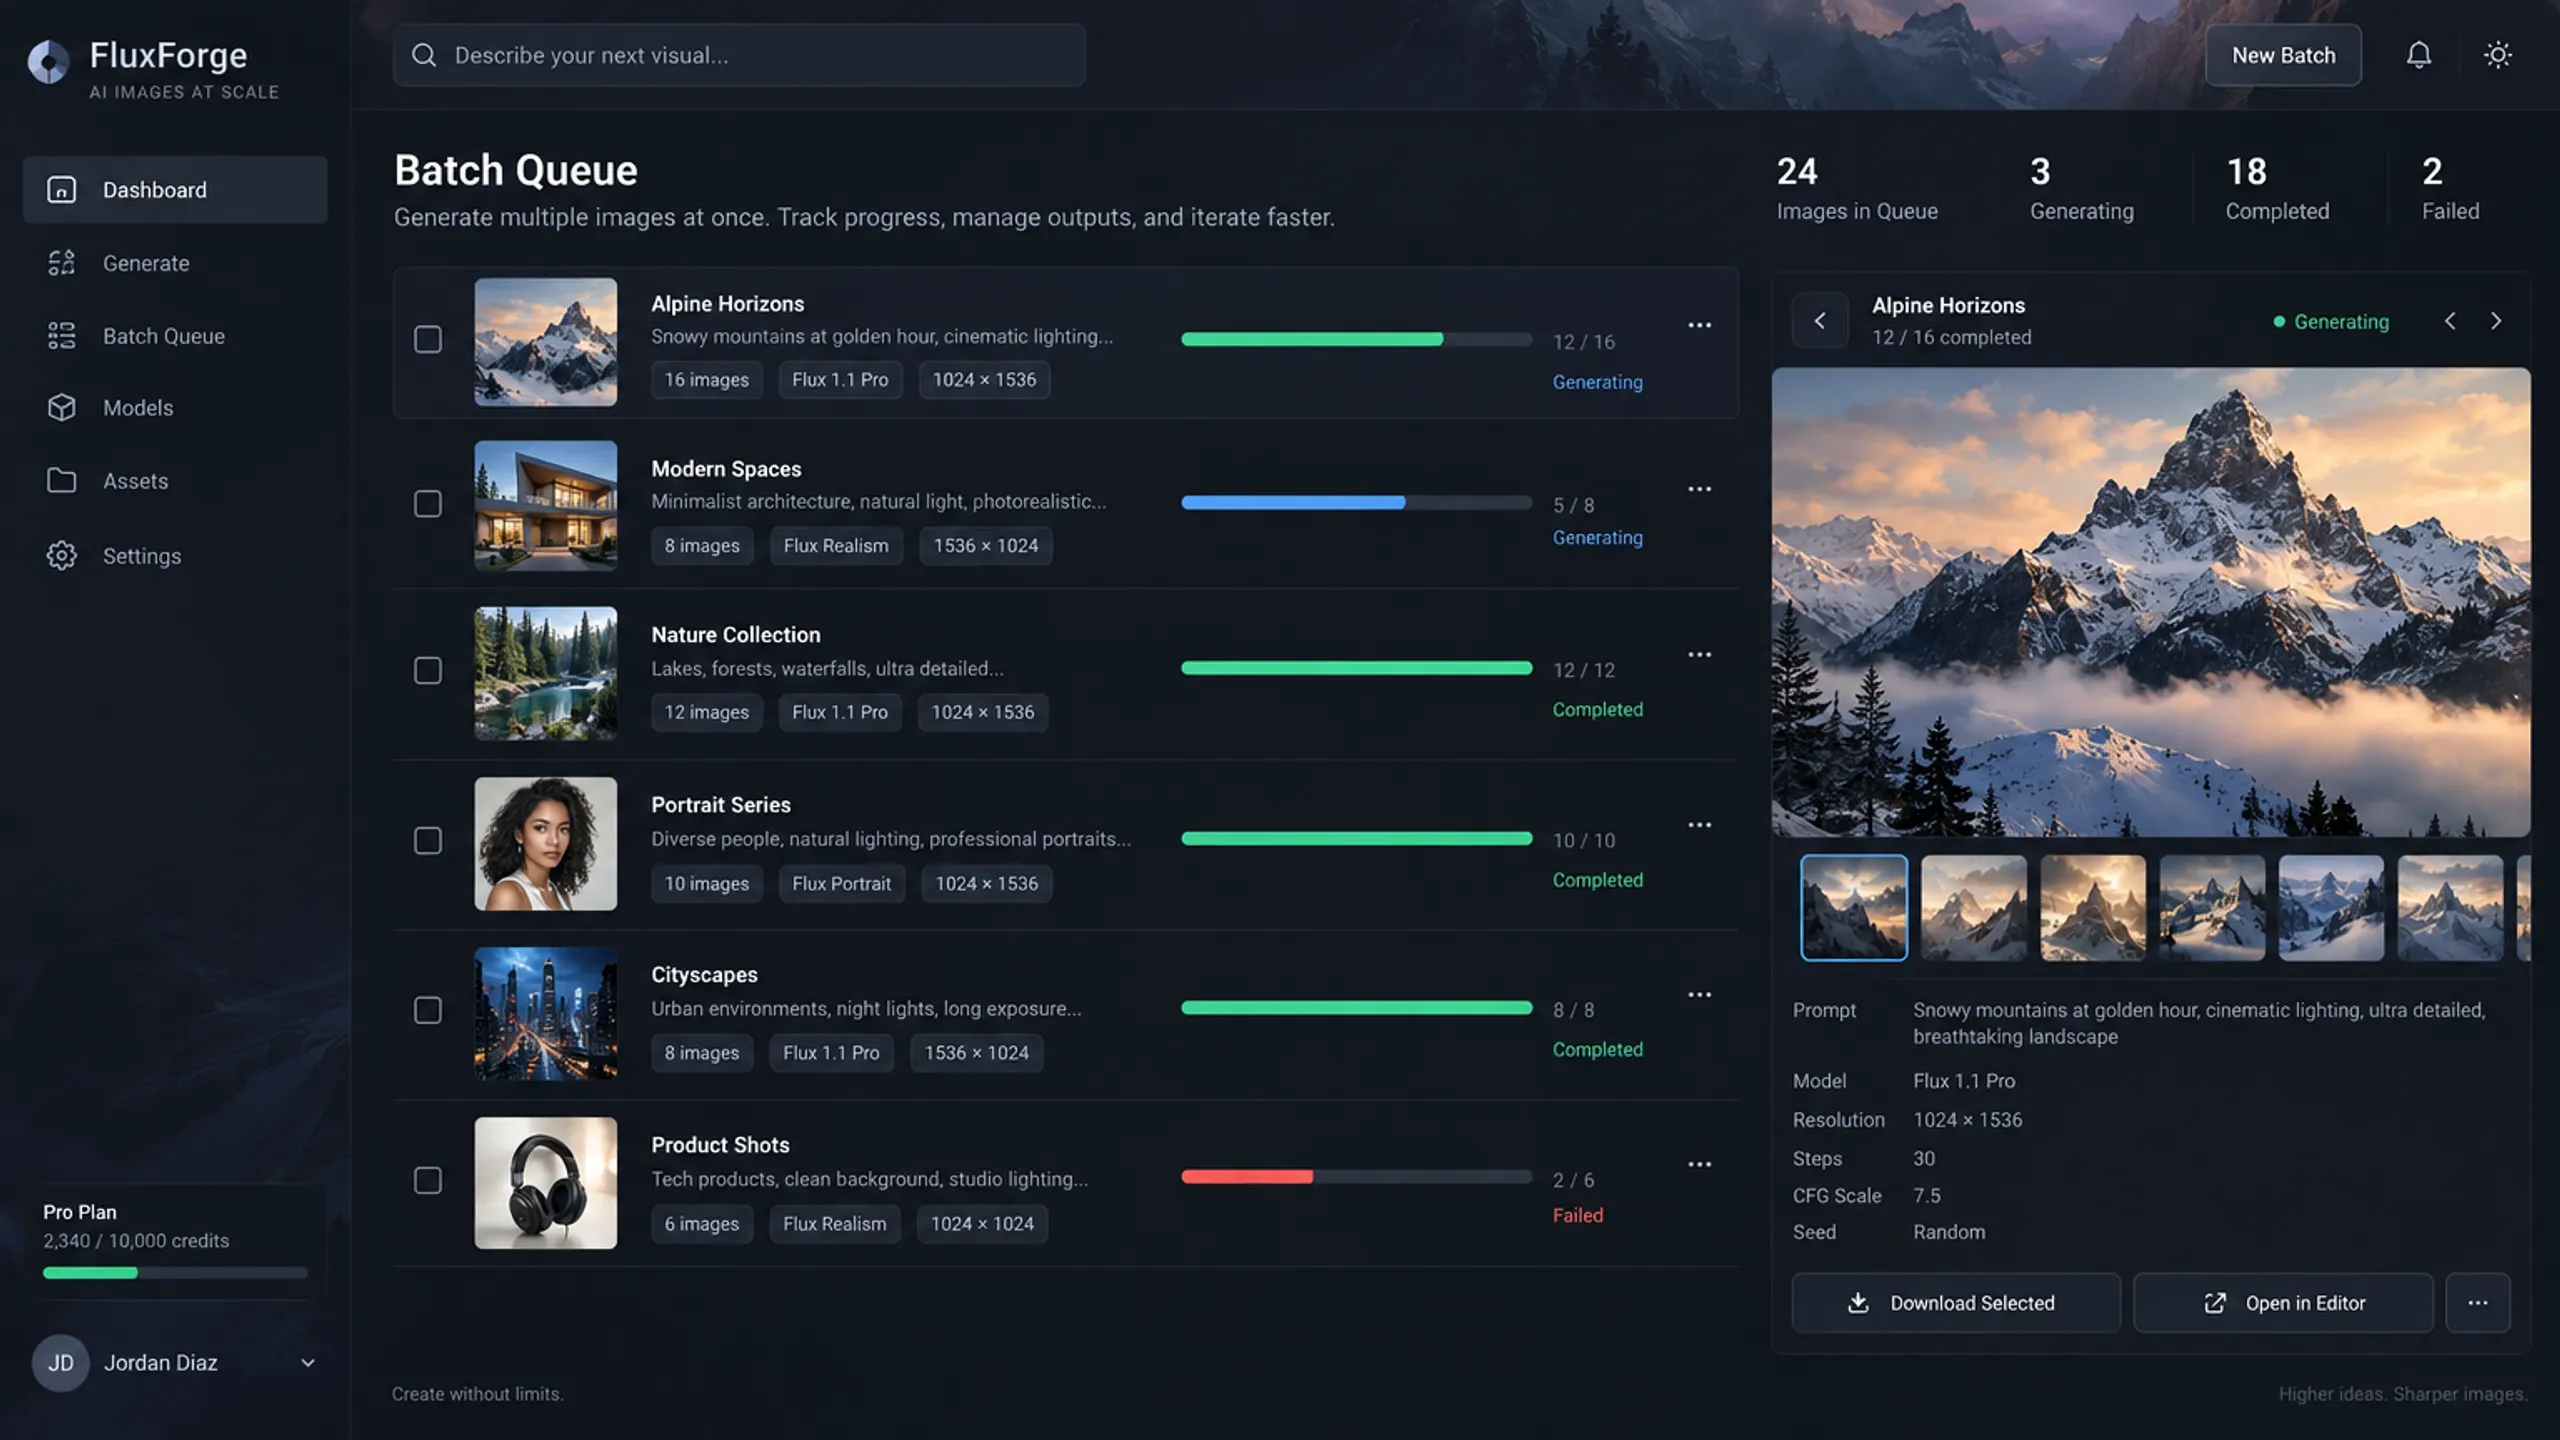Click the Product Shots headphones thumbnail
The image size is (2560, 1440).
click(545, 1183)
